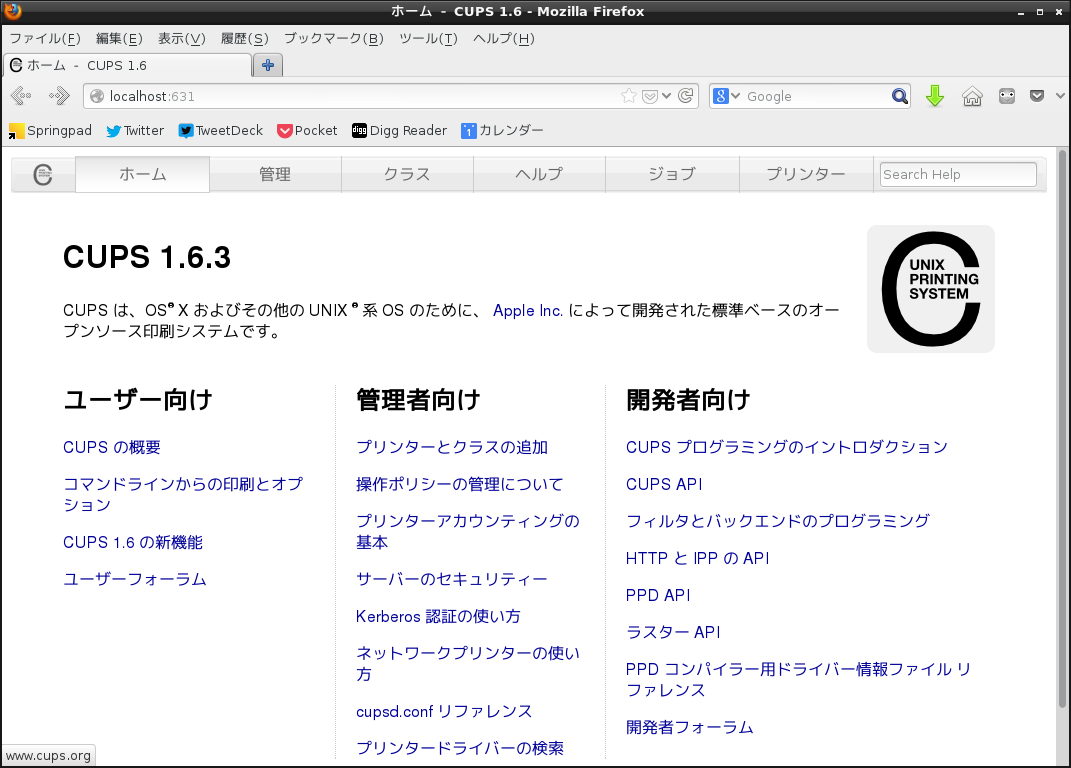Open the カレンダー bookmark
Image resolution: width=1071 pixels, height=768 pixels.
click(x=502, y=131)
